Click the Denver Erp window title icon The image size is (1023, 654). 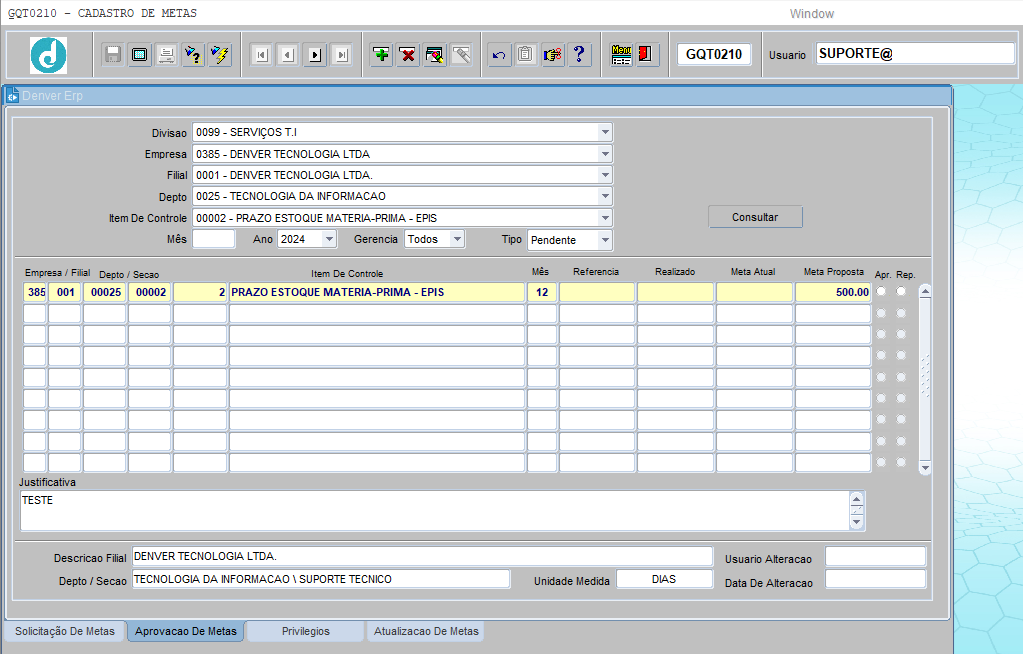(12, 96)
